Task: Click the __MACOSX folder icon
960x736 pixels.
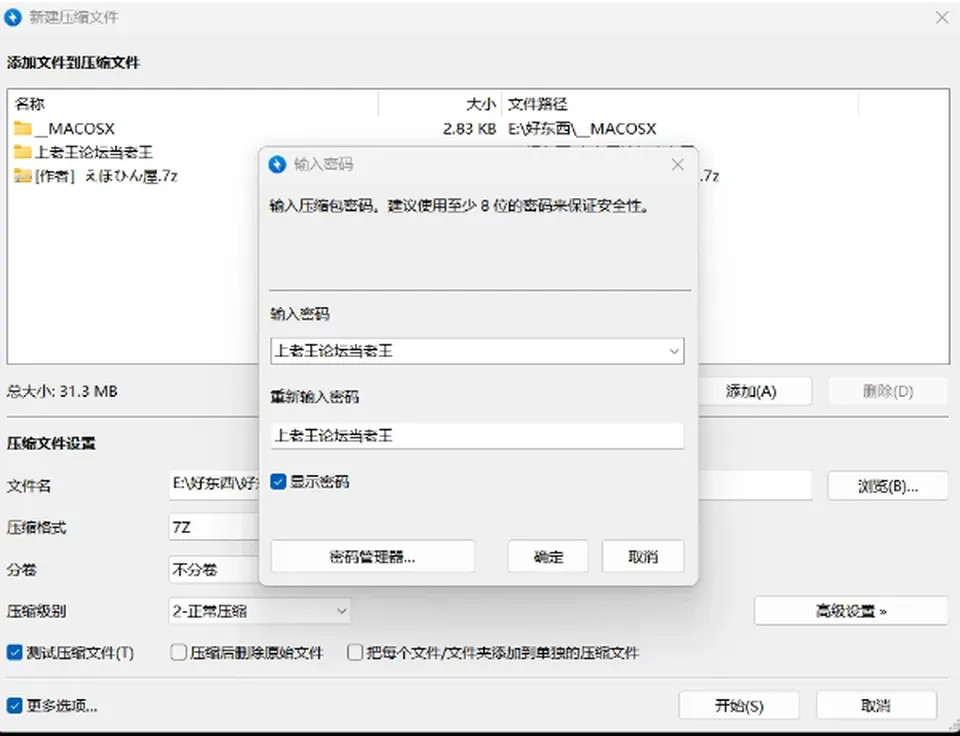Action: (23, 129)
